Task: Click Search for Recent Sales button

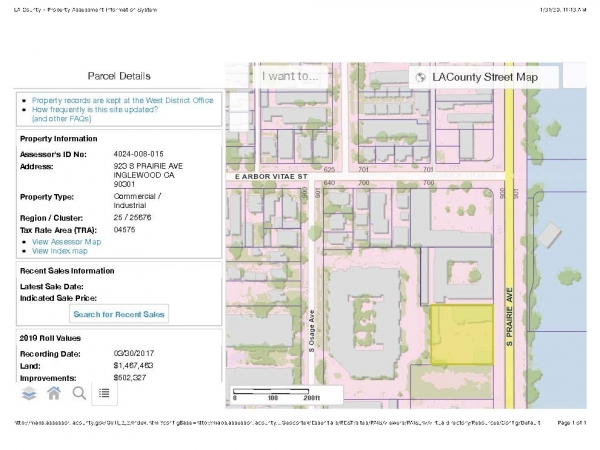Action: click(119, 314)
